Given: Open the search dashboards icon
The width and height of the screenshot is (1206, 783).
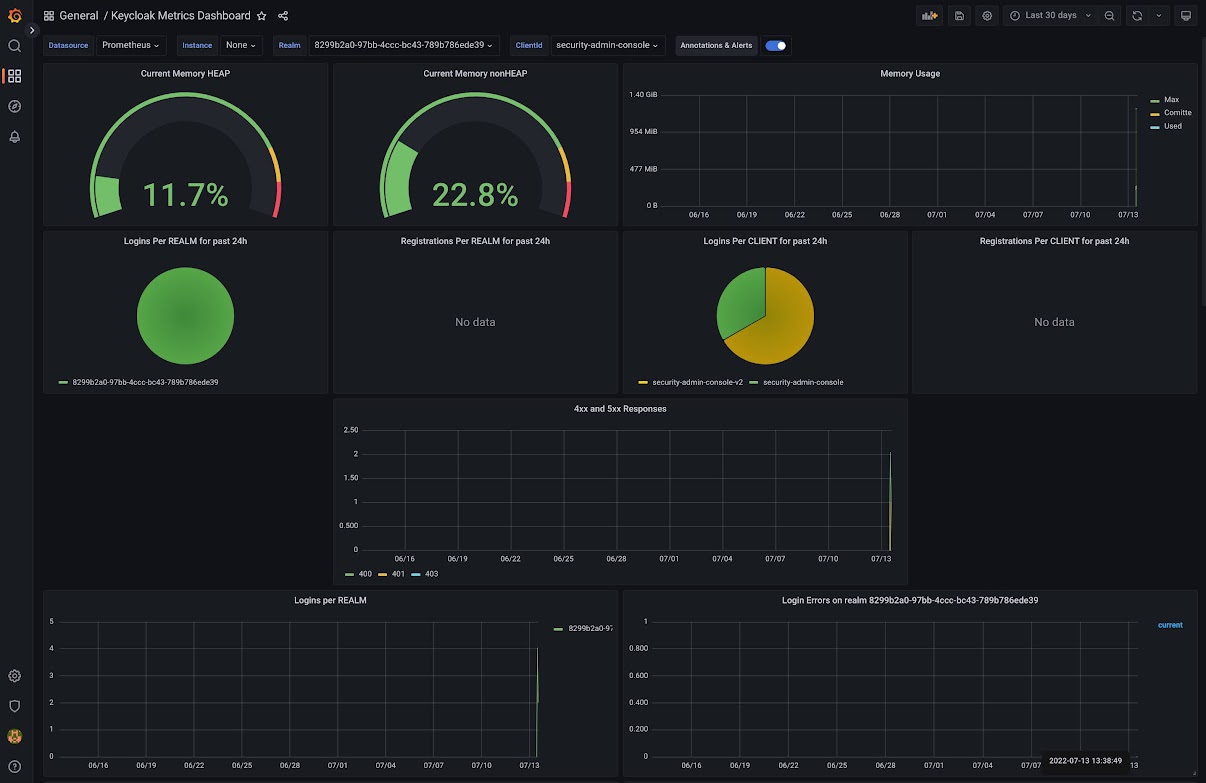Looking at the screenshot, I should 14,46.
